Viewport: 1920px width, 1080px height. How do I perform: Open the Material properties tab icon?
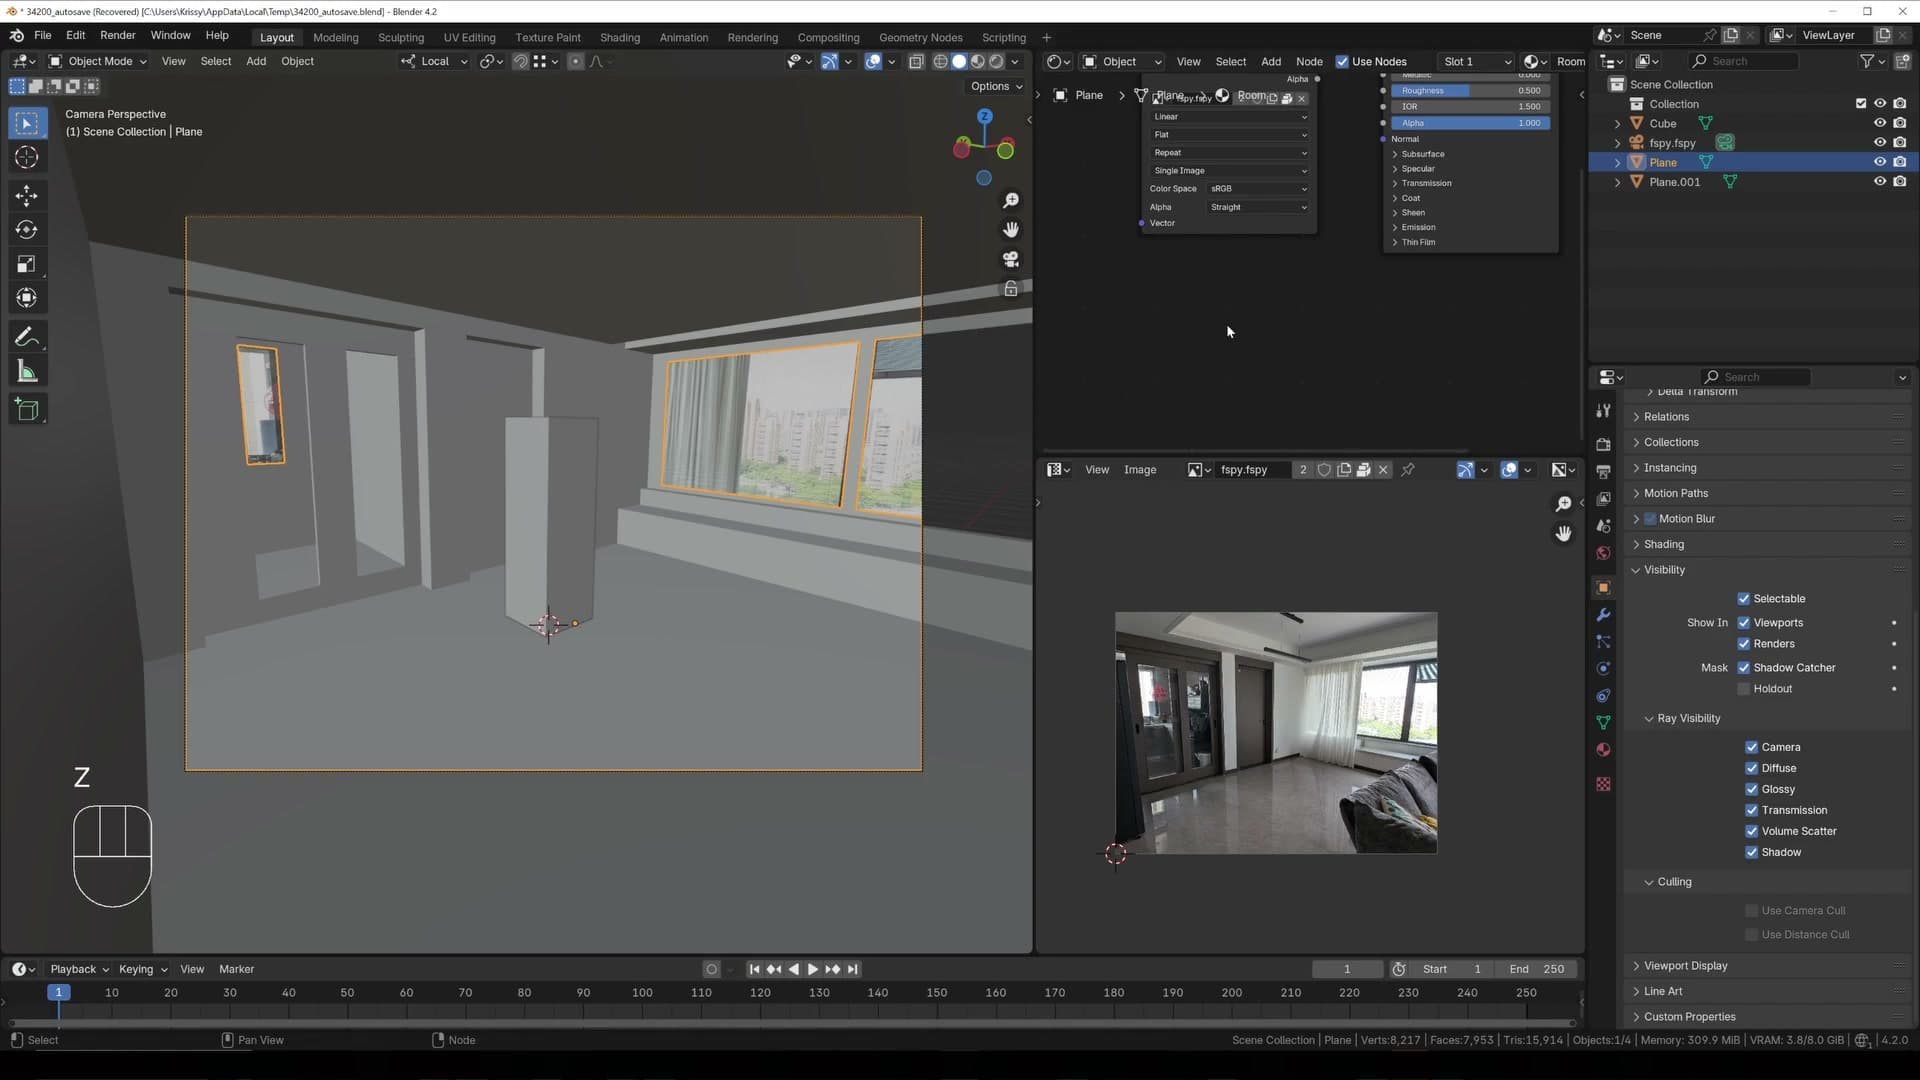pos(1603,750)
